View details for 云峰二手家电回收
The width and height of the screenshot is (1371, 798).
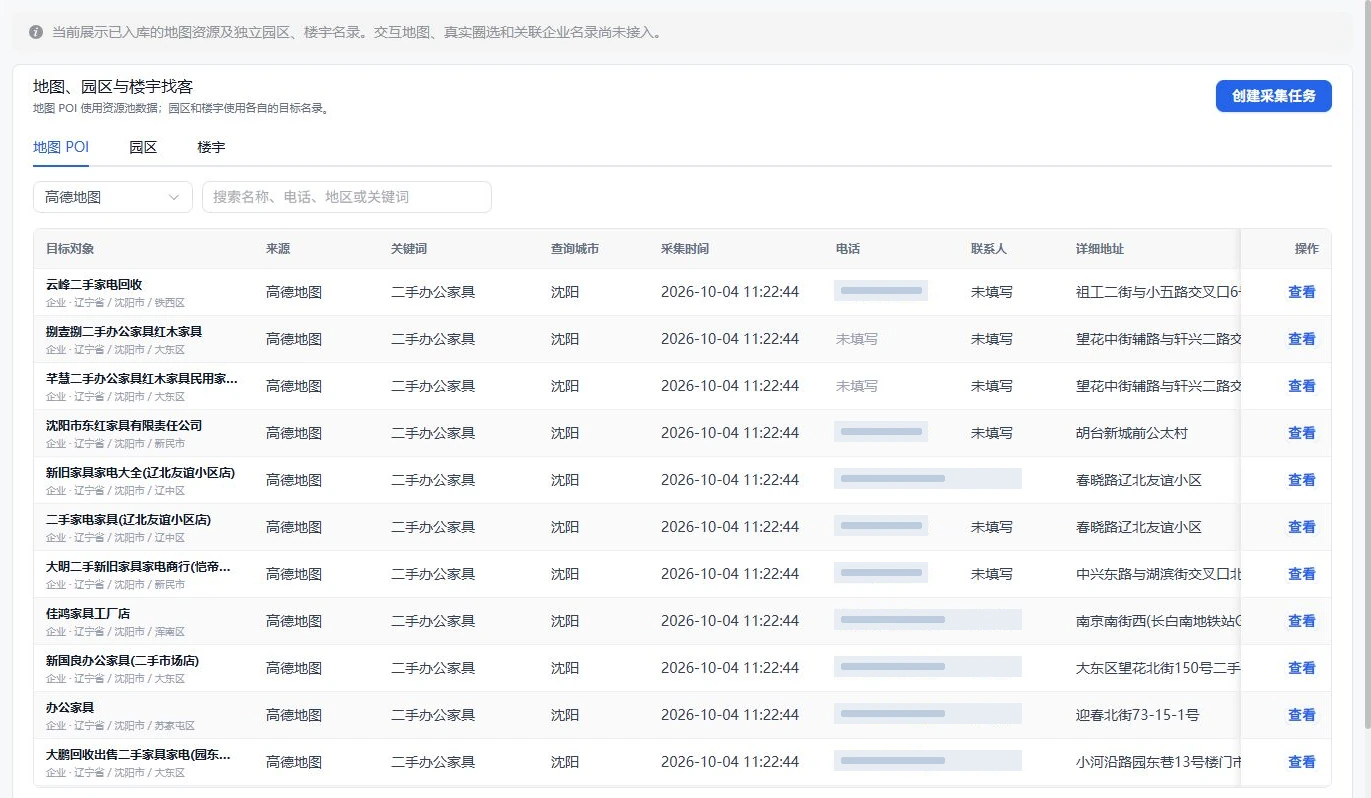pos(1301,292)
